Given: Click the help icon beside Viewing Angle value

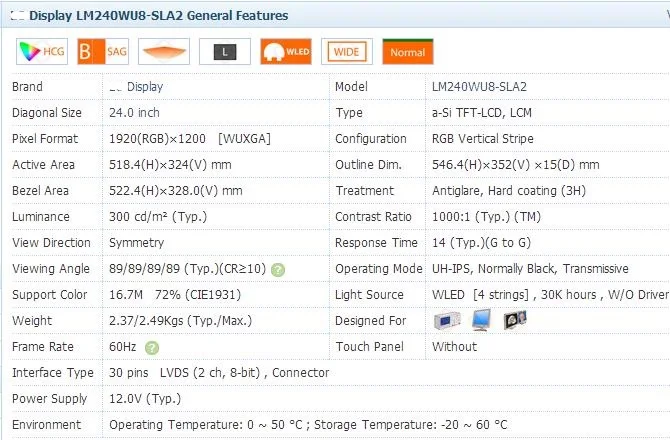Looking at the screenshot, I should pyautogui.click(x=278, y=270).
